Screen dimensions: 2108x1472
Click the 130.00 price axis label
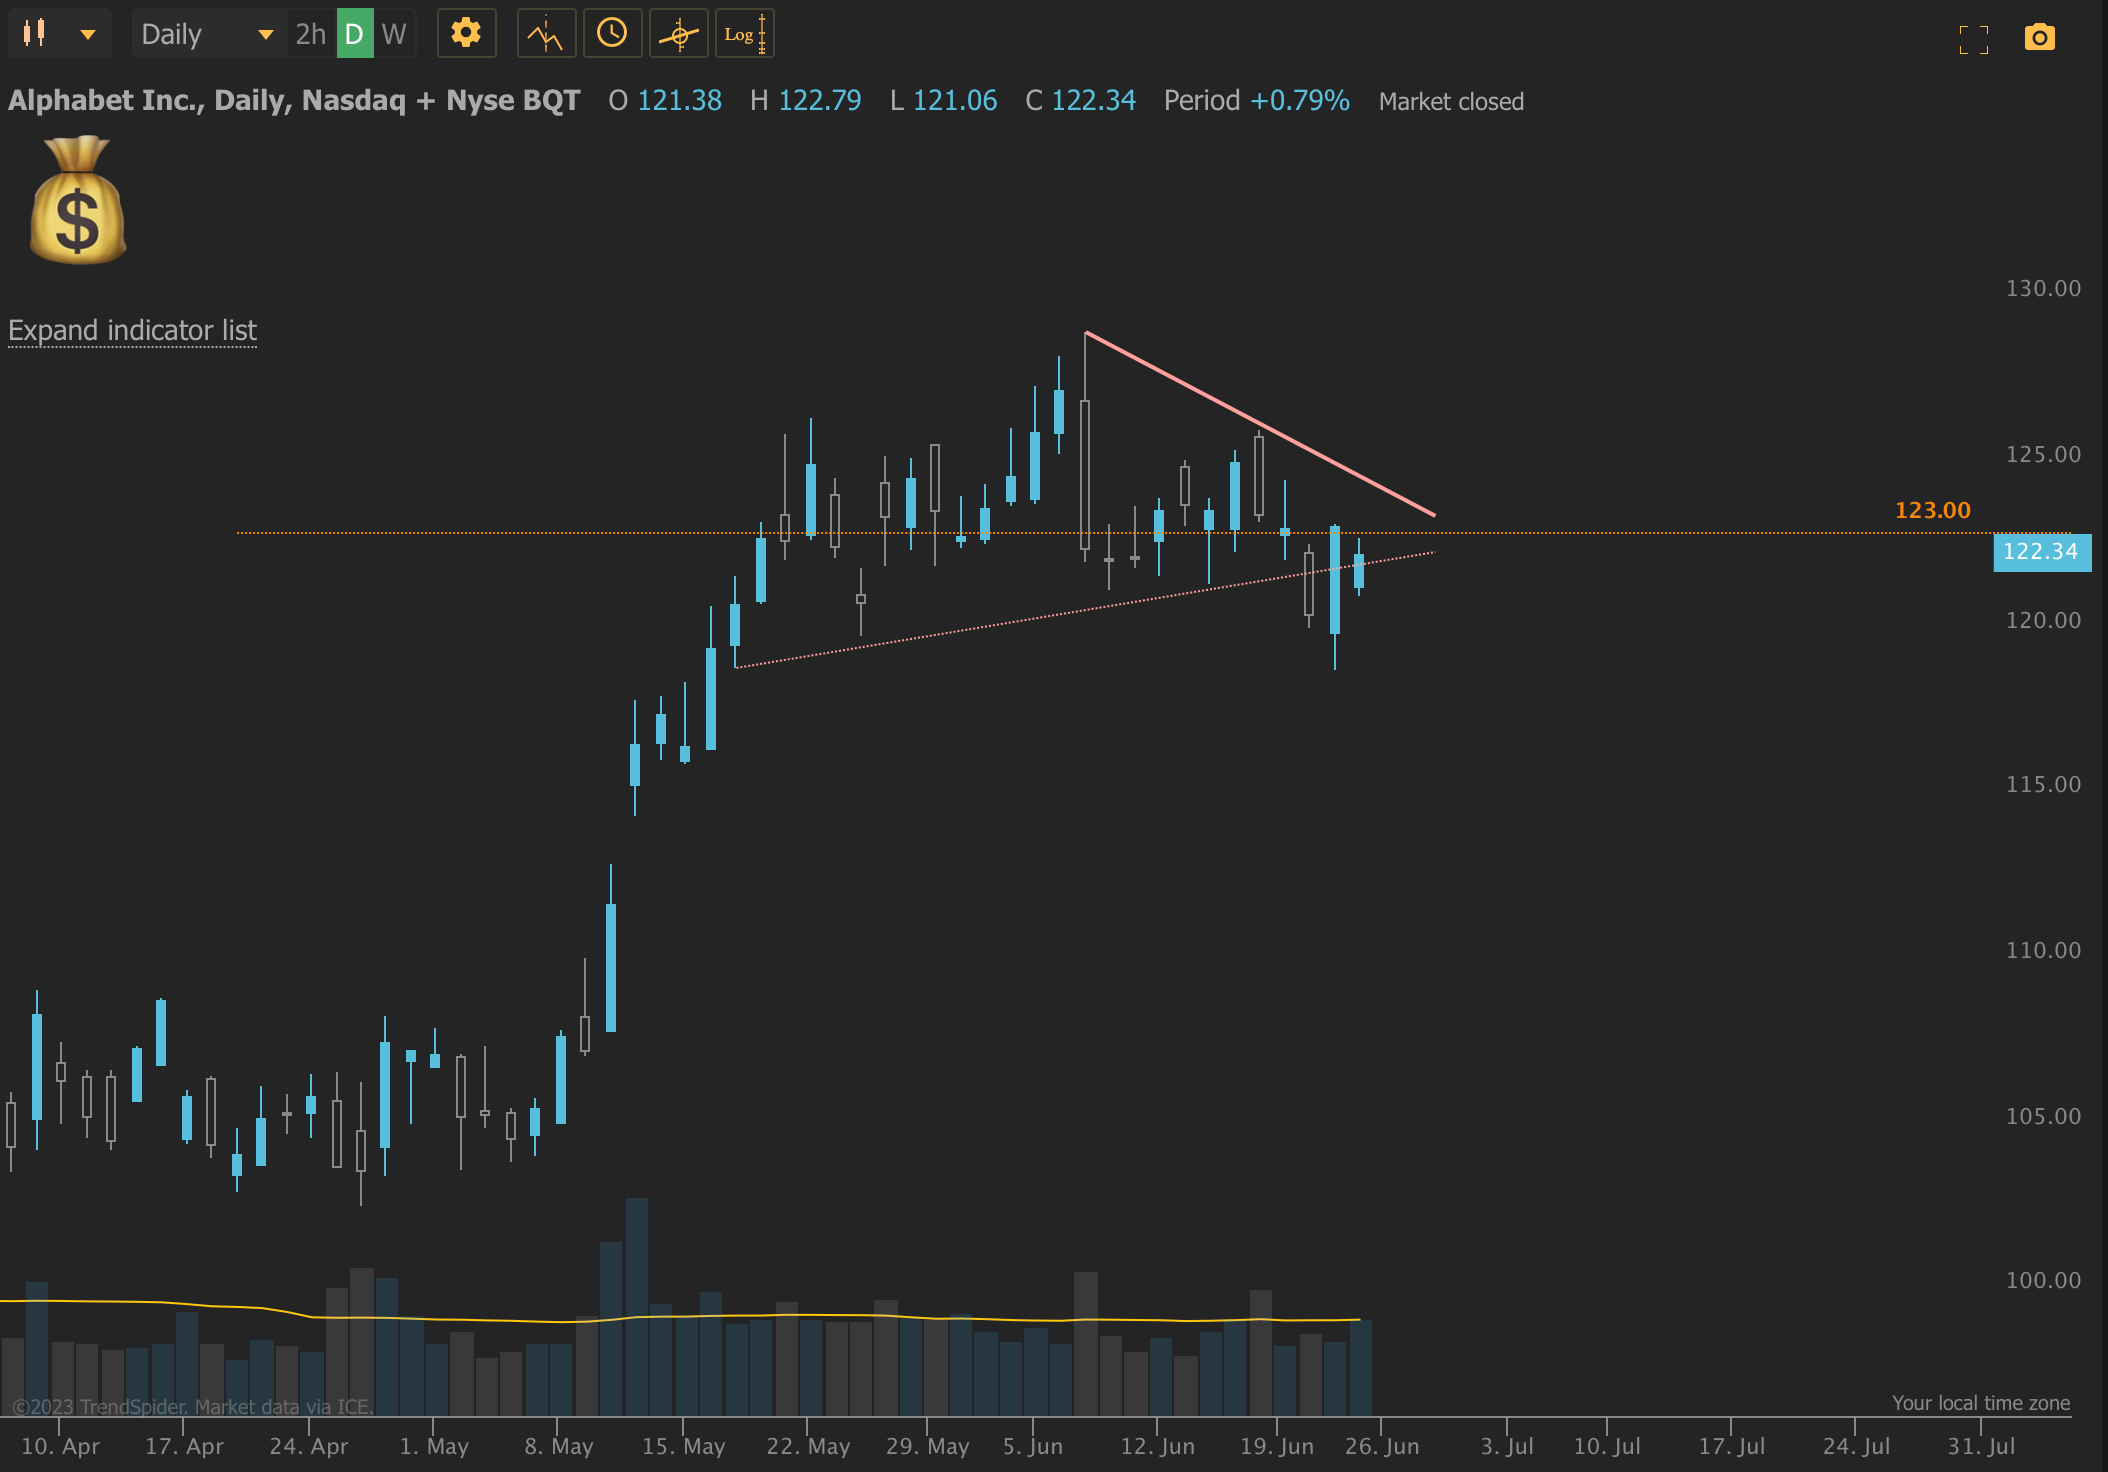click(x=2043, y=288)
